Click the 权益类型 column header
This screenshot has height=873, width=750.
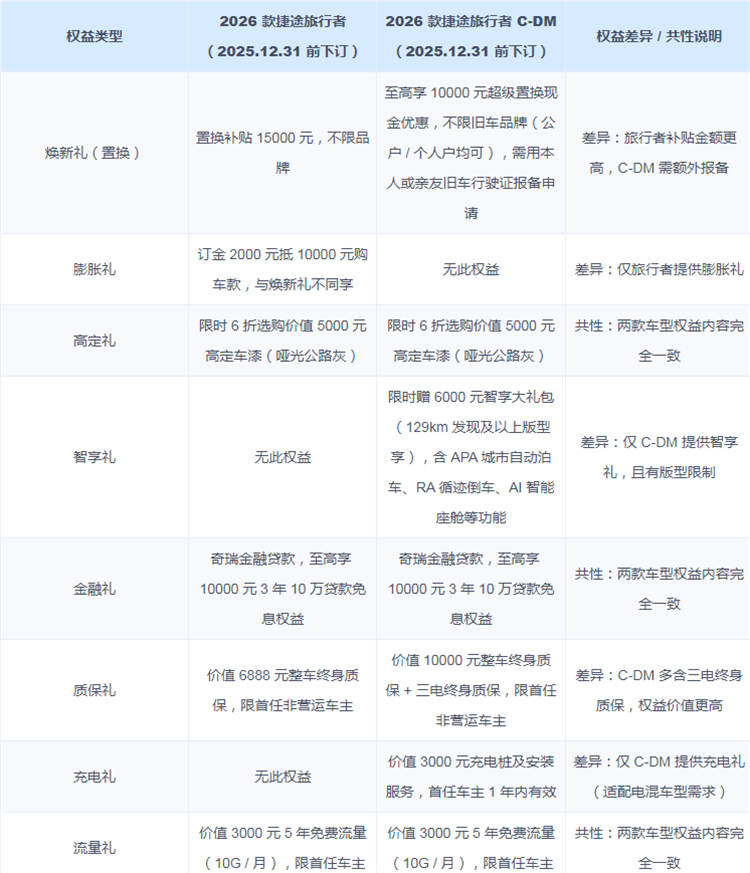94,36
